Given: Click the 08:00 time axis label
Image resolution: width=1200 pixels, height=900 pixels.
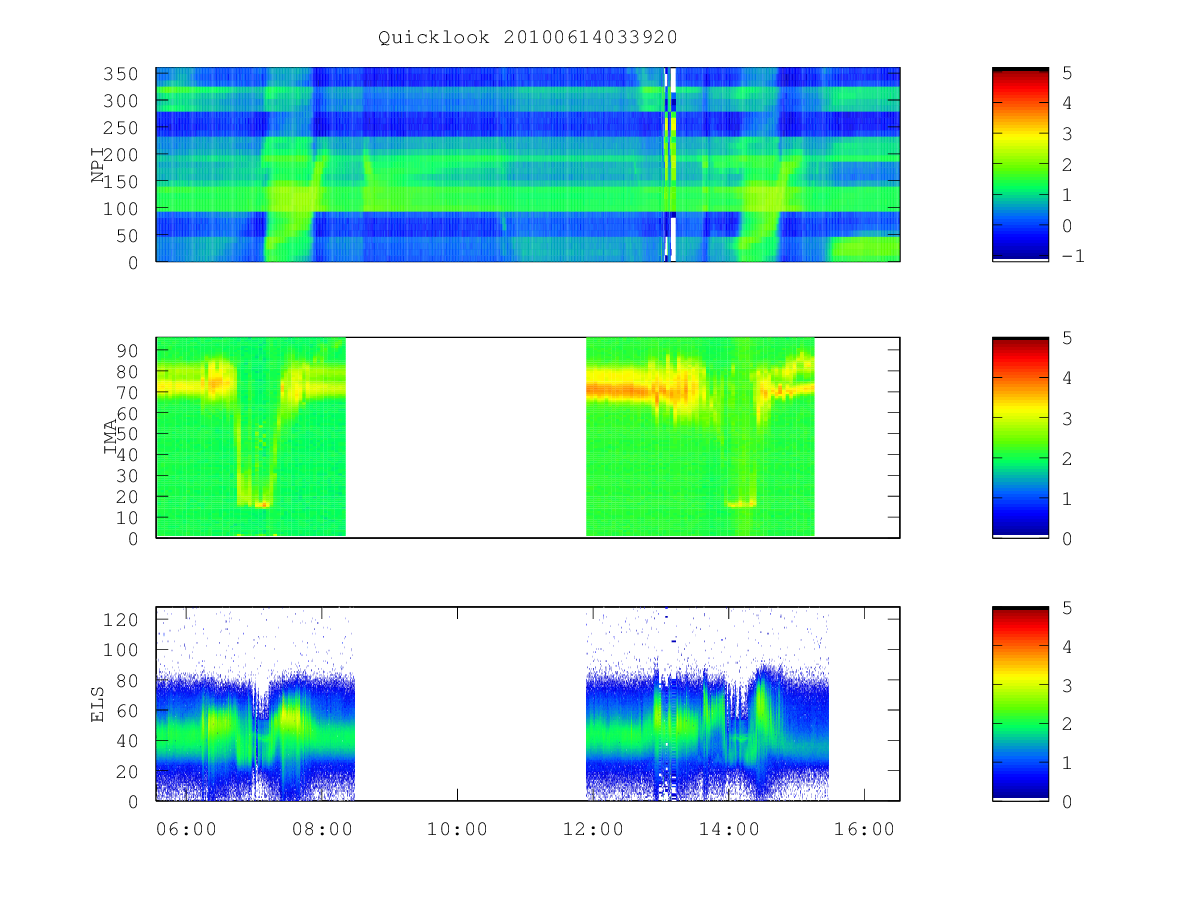Looking at the screenshot, I should (322, 829).
